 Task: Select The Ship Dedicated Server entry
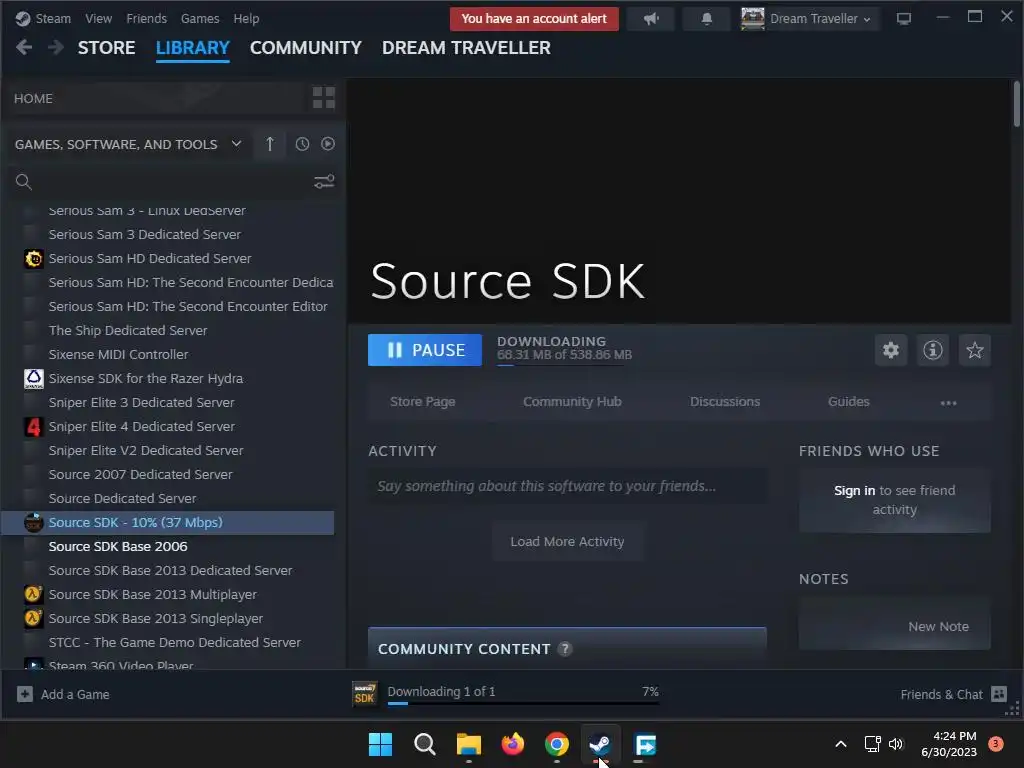click(128, 330)
